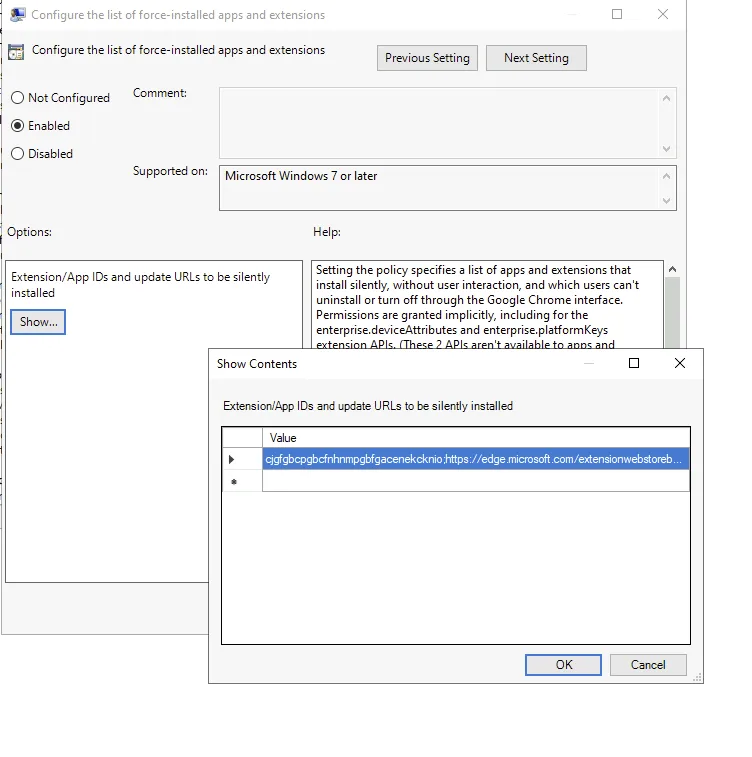This screenshot has height=757, width=752.
Task: Confirm Show Contents with OK
Action: coord(563,665)
